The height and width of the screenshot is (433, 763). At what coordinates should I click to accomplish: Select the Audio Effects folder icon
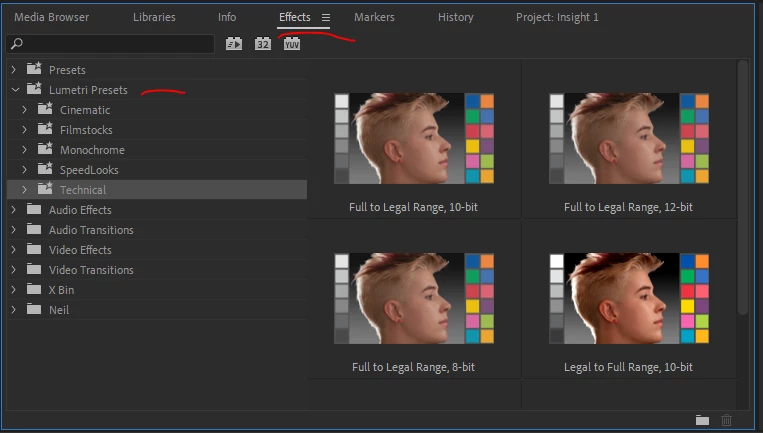[34, 209]
